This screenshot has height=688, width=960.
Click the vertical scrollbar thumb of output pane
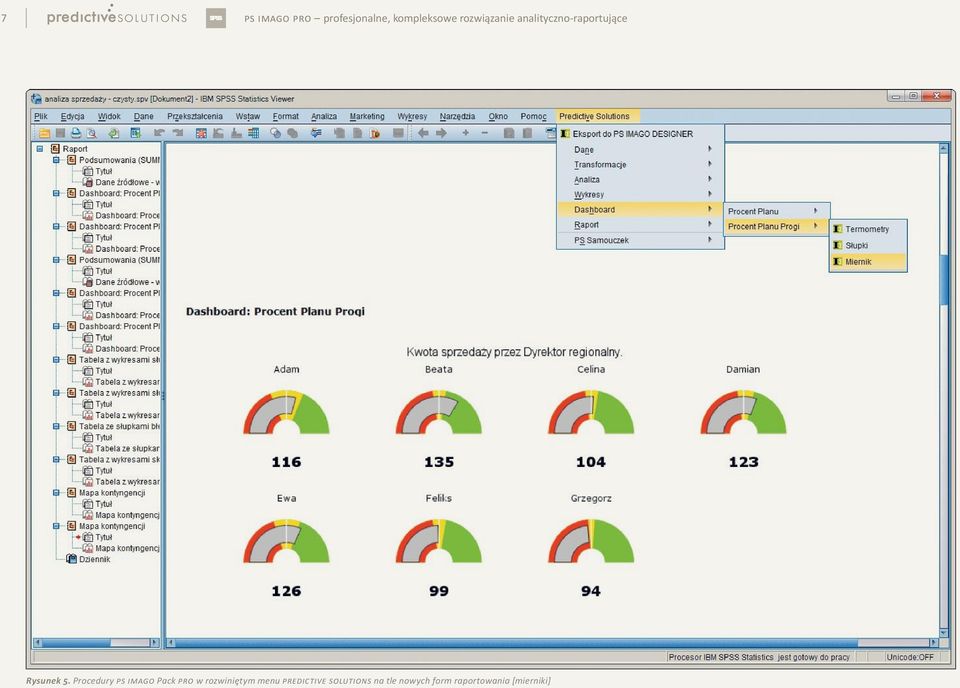[x=943, y=279]
